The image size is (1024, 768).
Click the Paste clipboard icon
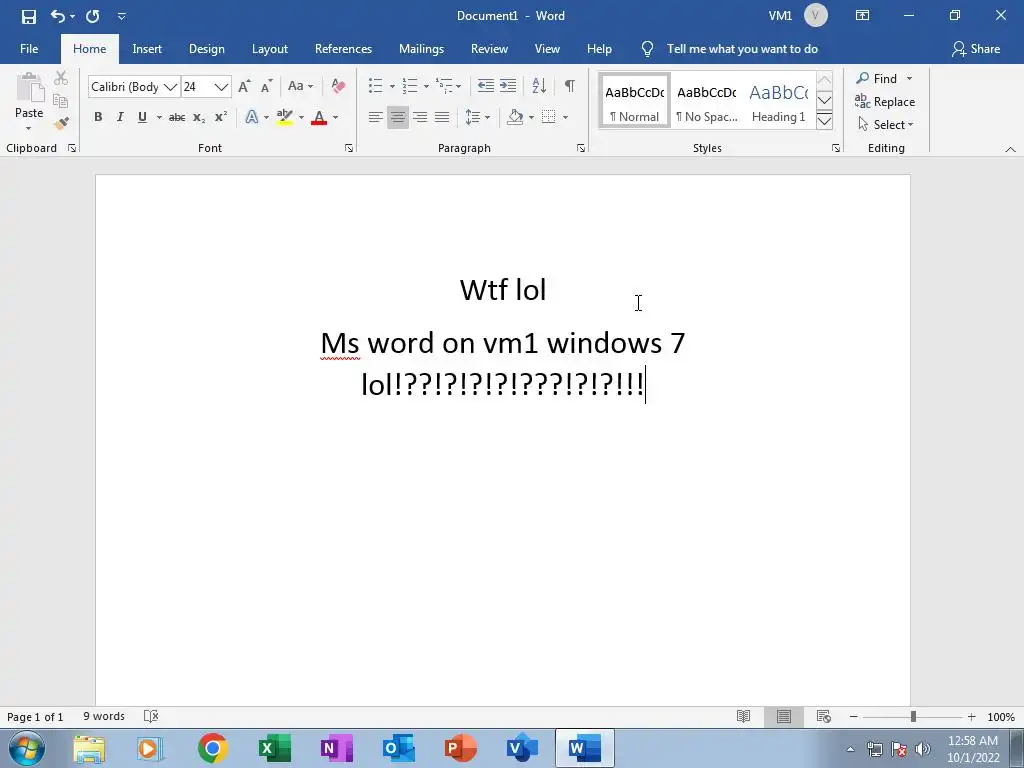click(x=29, y=88)
